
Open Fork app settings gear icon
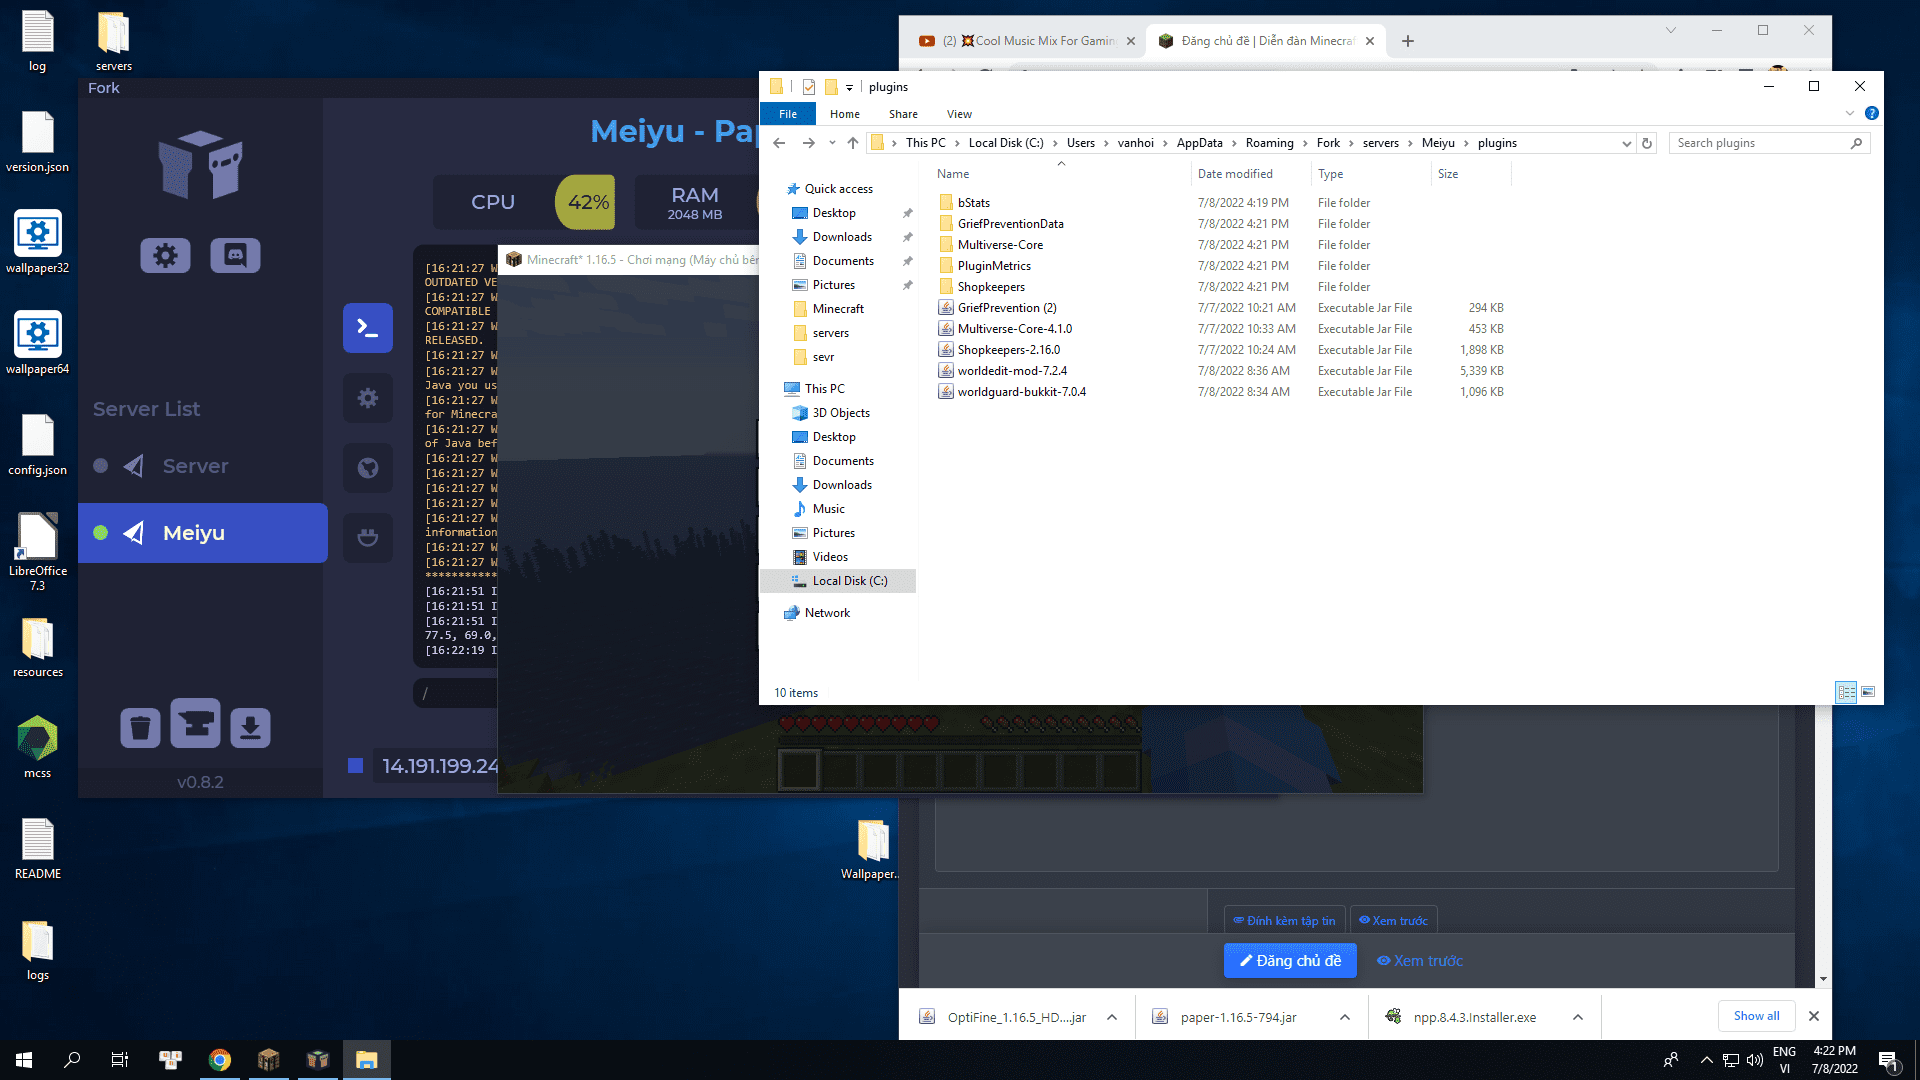pos(165,256)
